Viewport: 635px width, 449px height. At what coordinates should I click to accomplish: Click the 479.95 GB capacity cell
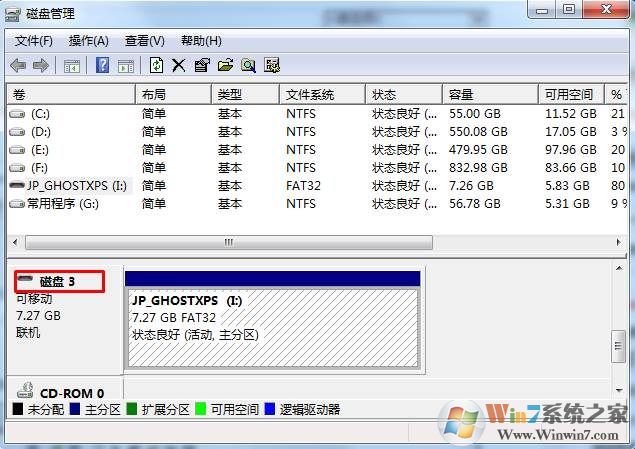tap(478, 150)
